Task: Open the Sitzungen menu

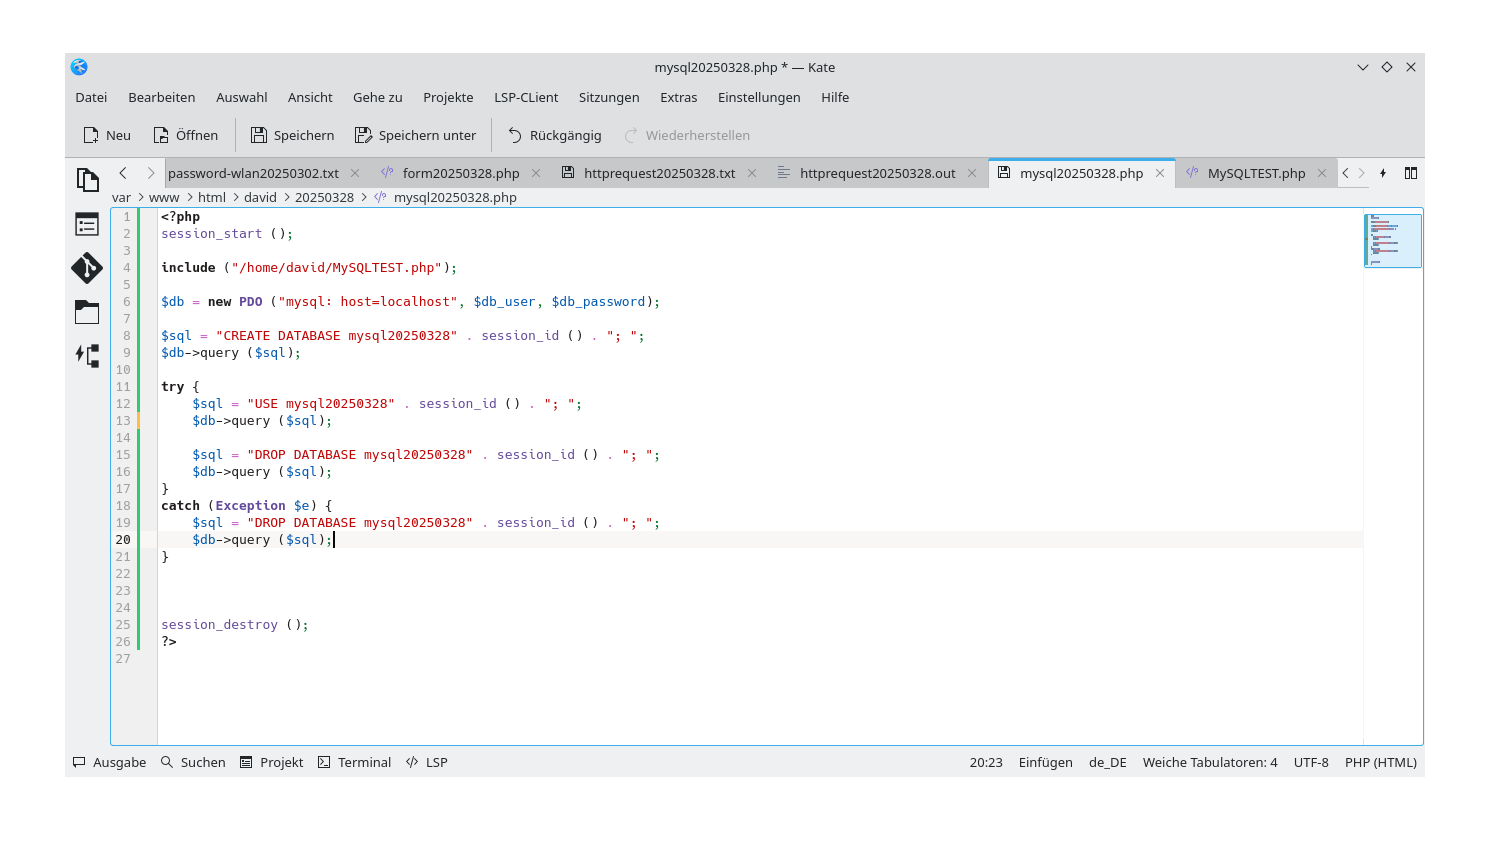Action: [609, 97]
